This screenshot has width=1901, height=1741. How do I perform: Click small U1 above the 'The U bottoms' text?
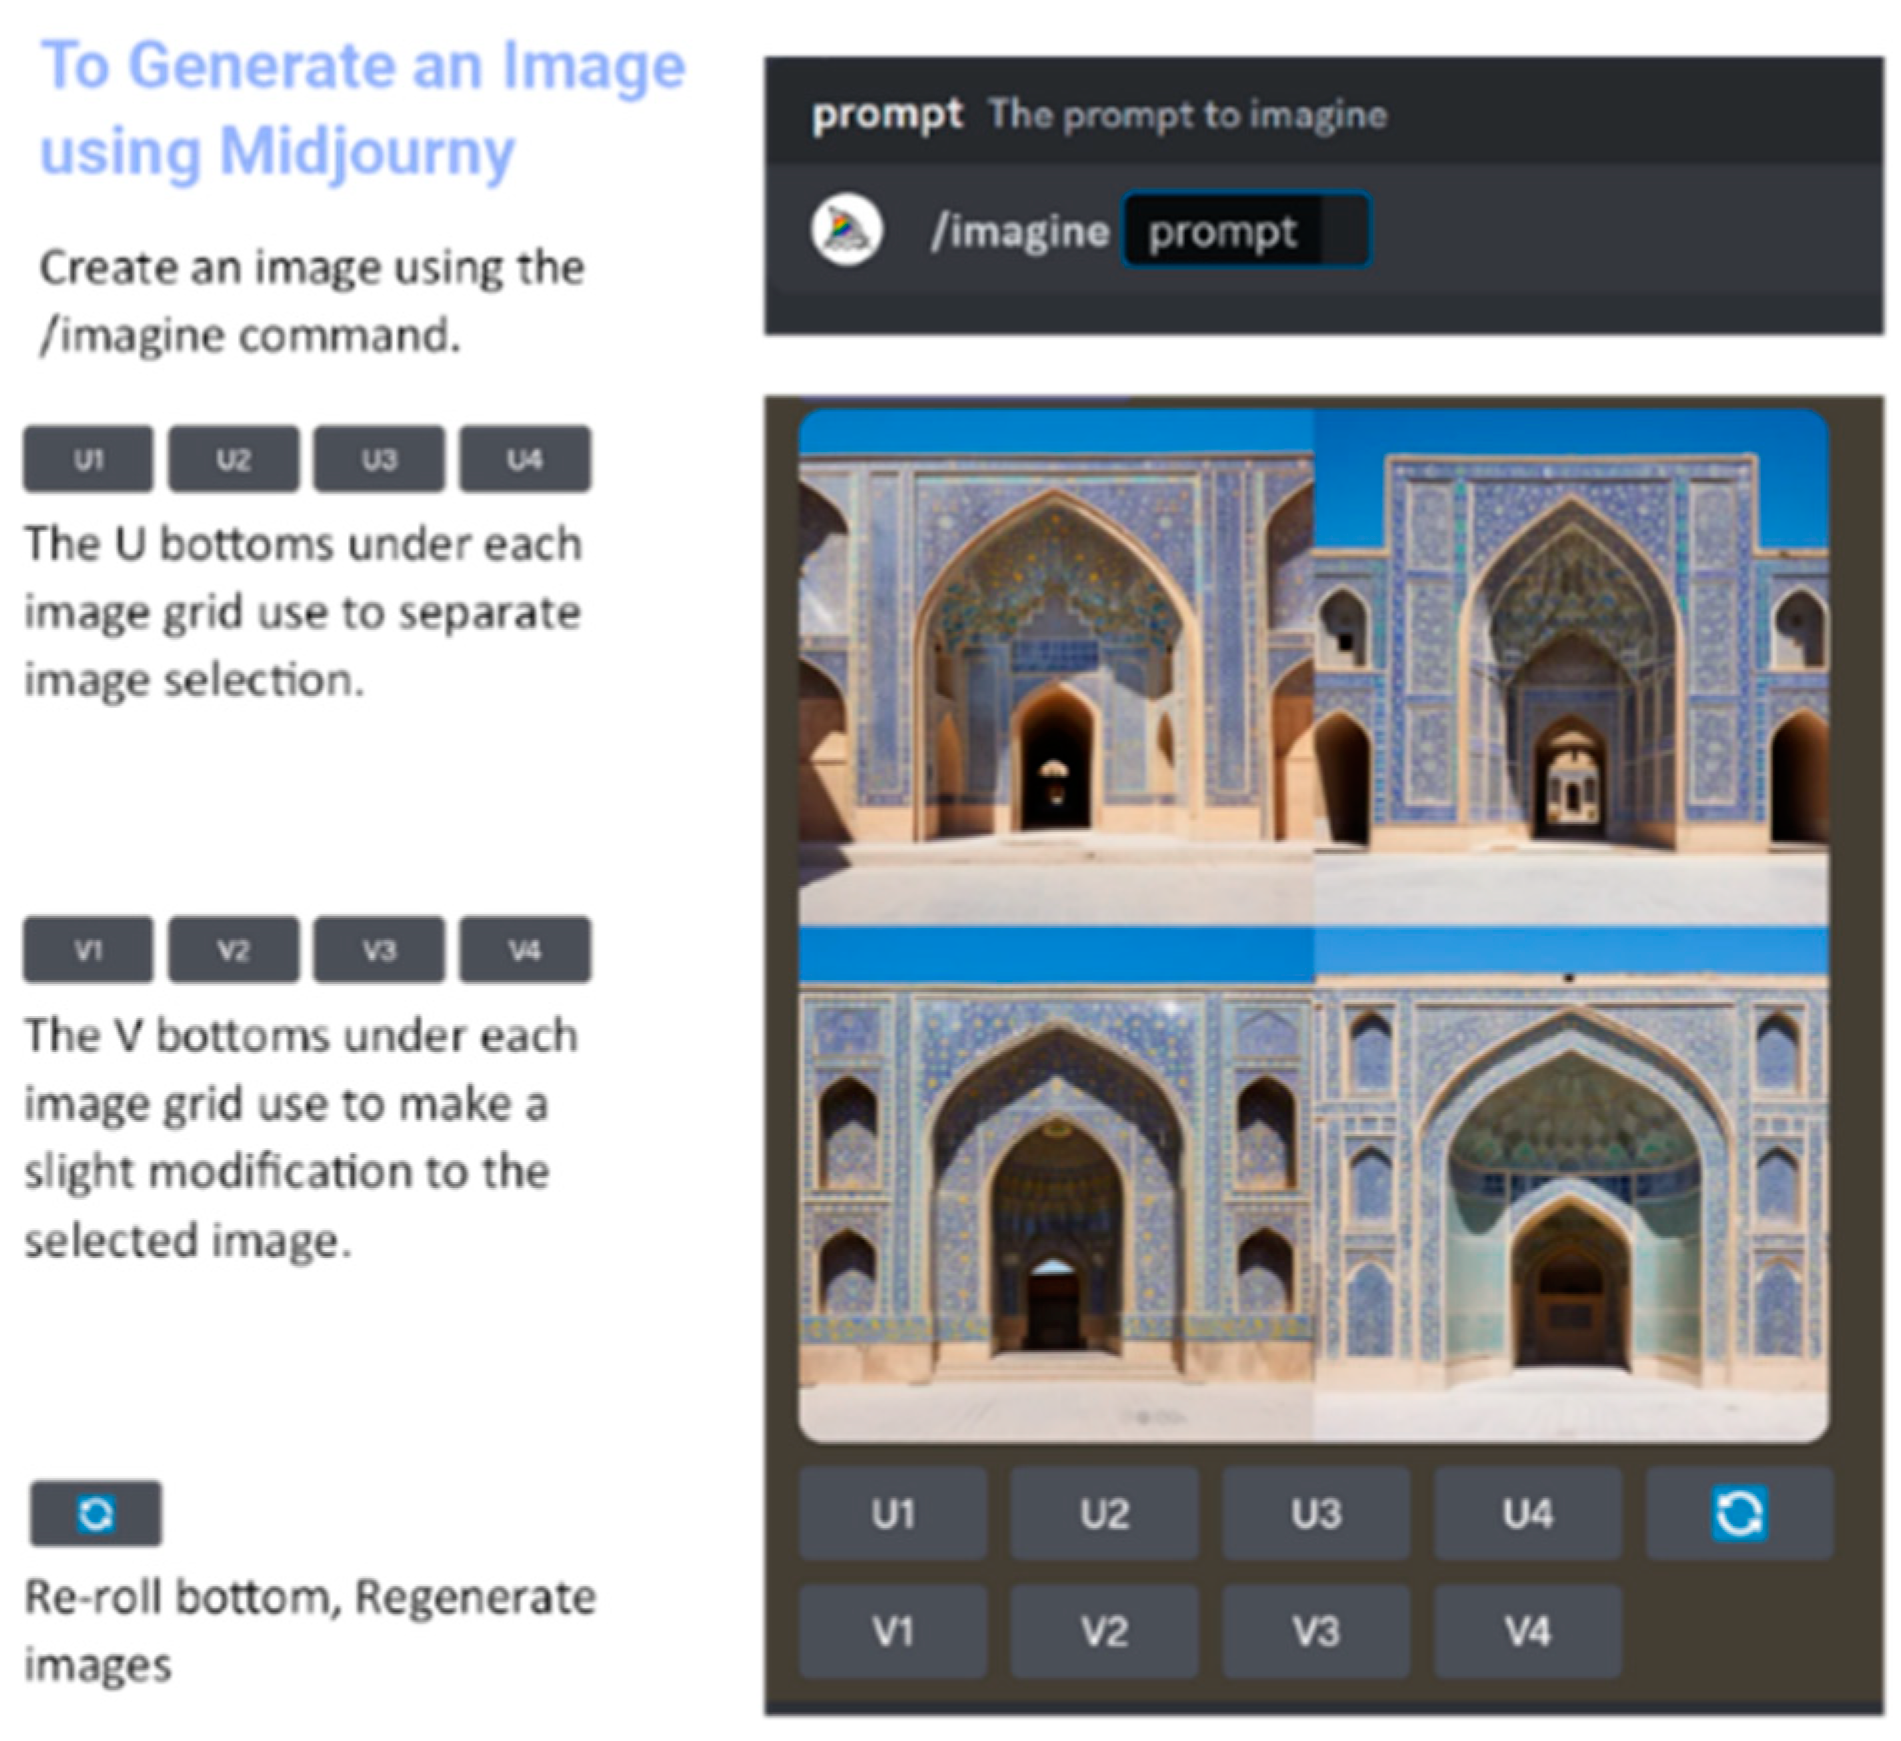pyautogui.click(x=88, y=459)
